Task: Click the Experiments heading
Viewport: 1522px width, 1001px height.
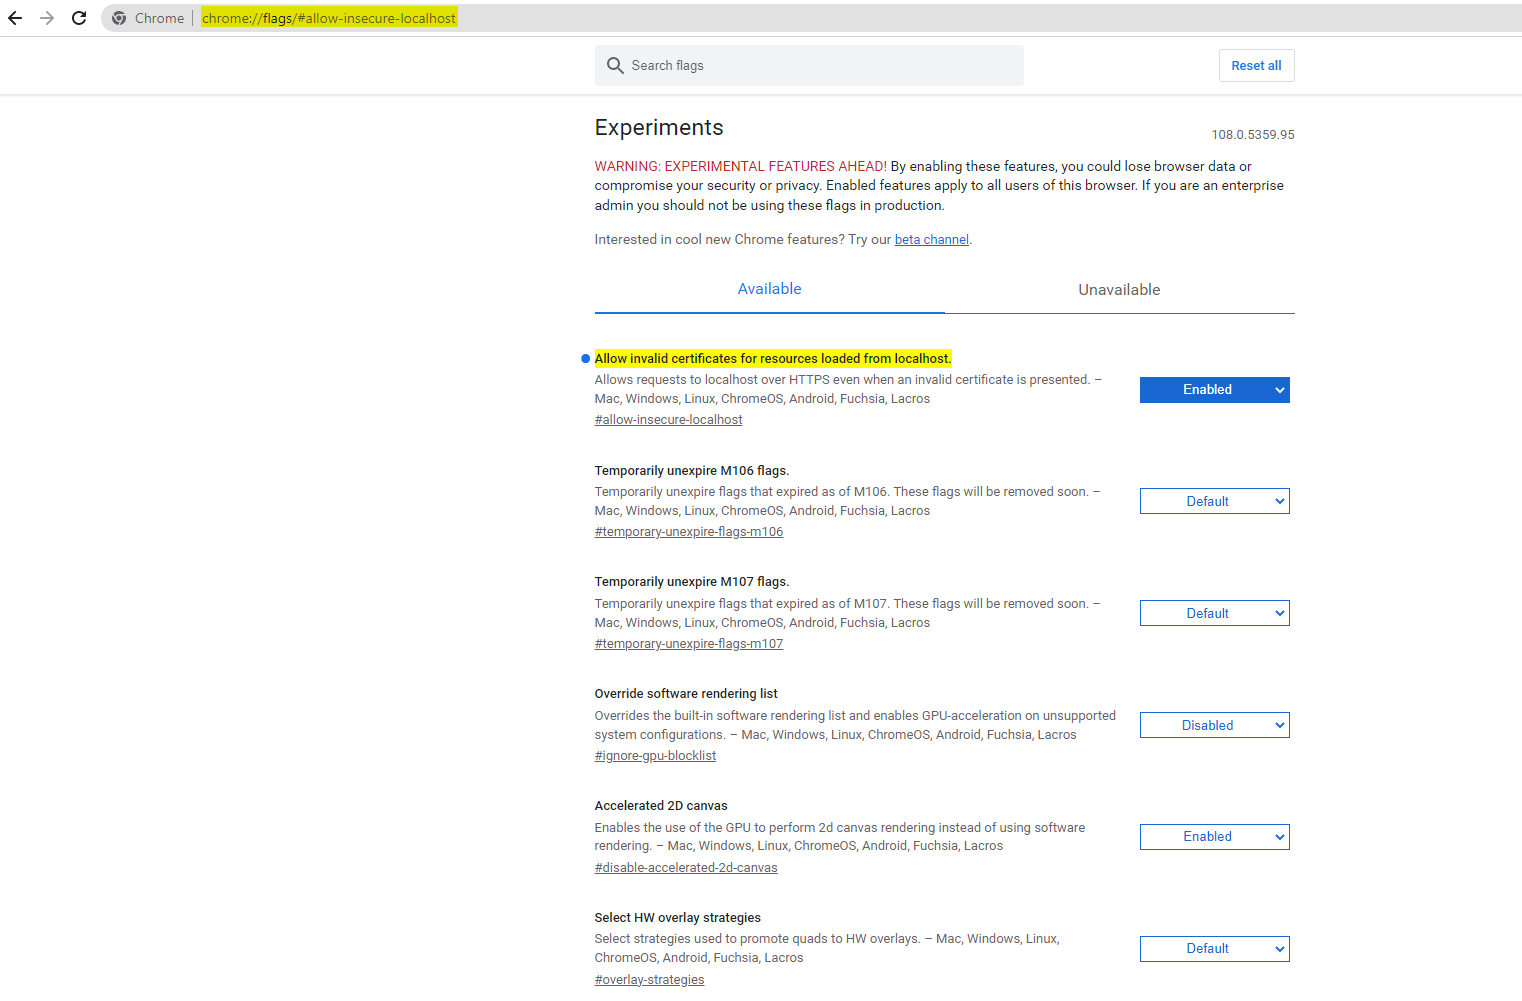Action: (x=659, y=128)
